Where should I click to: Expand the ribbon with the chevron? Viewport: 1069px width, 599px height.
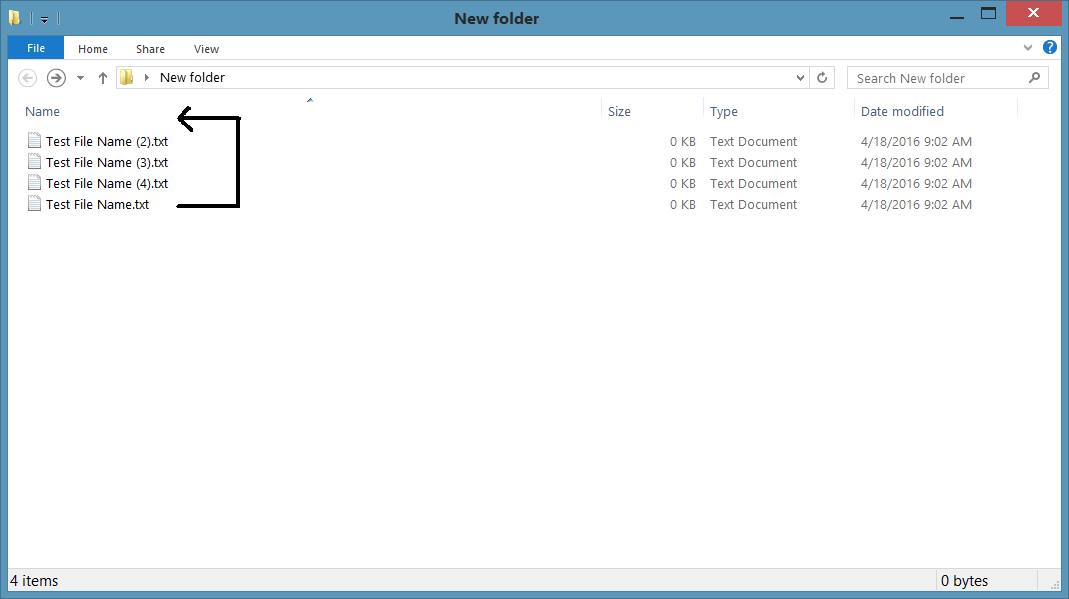coord(1028,47)
